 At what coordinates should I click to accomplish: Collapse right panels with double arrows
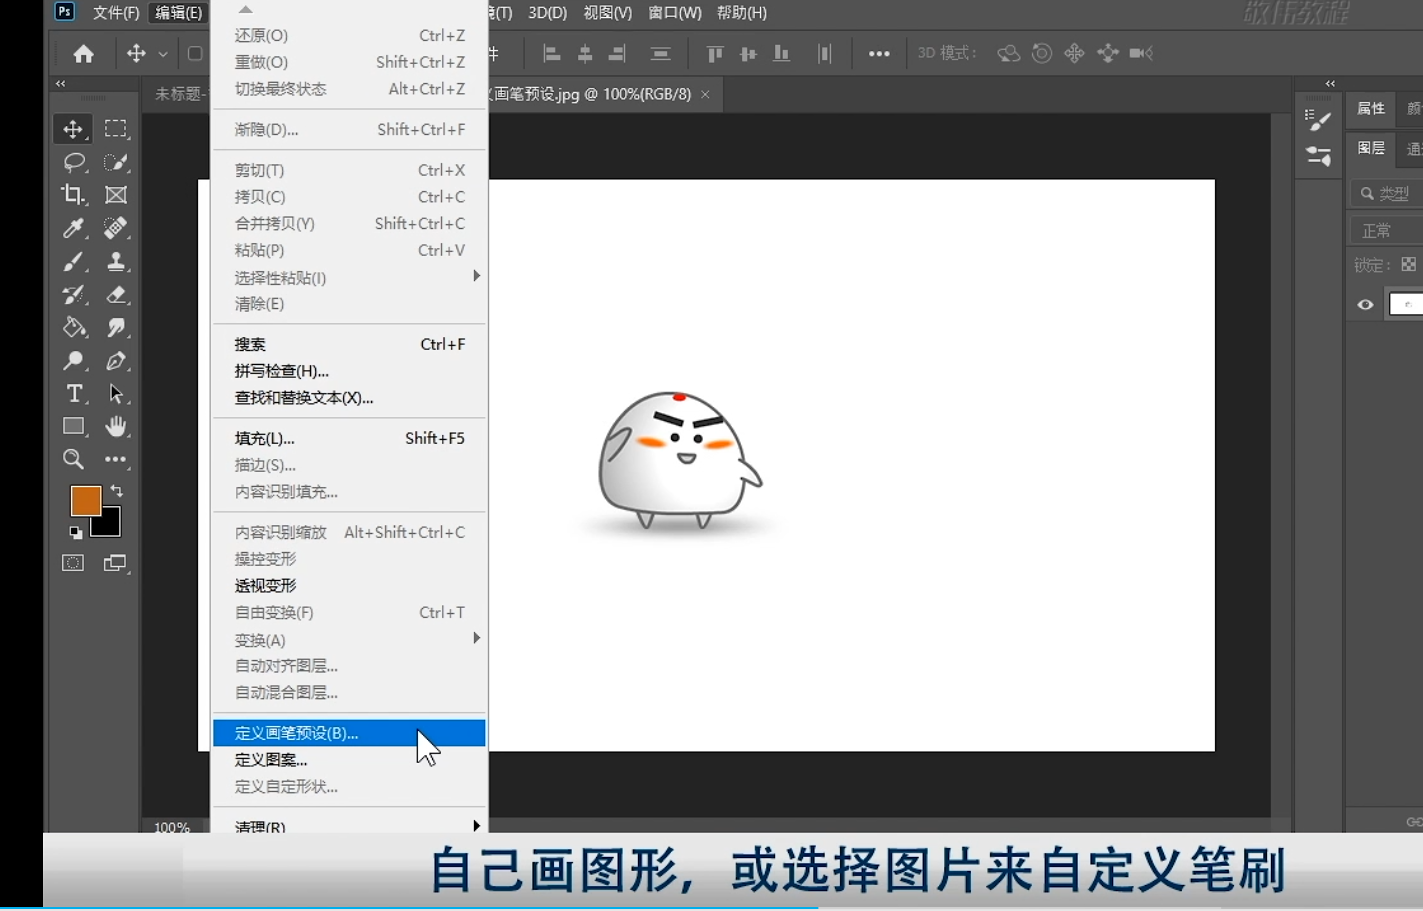pyautogui.click(x=1330, y=84)
